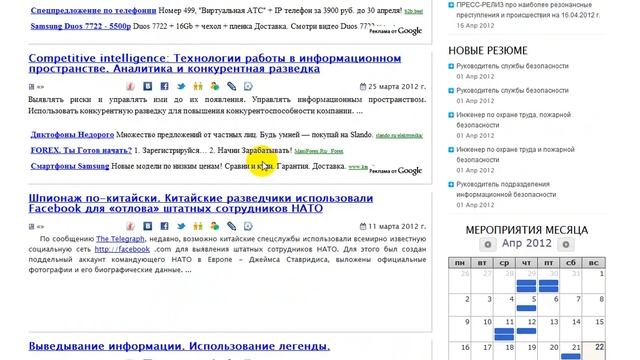Click Реклама от Google label below Смартфоны ad
The width and height of the screenshot is (640, 360).
[395, 171]
